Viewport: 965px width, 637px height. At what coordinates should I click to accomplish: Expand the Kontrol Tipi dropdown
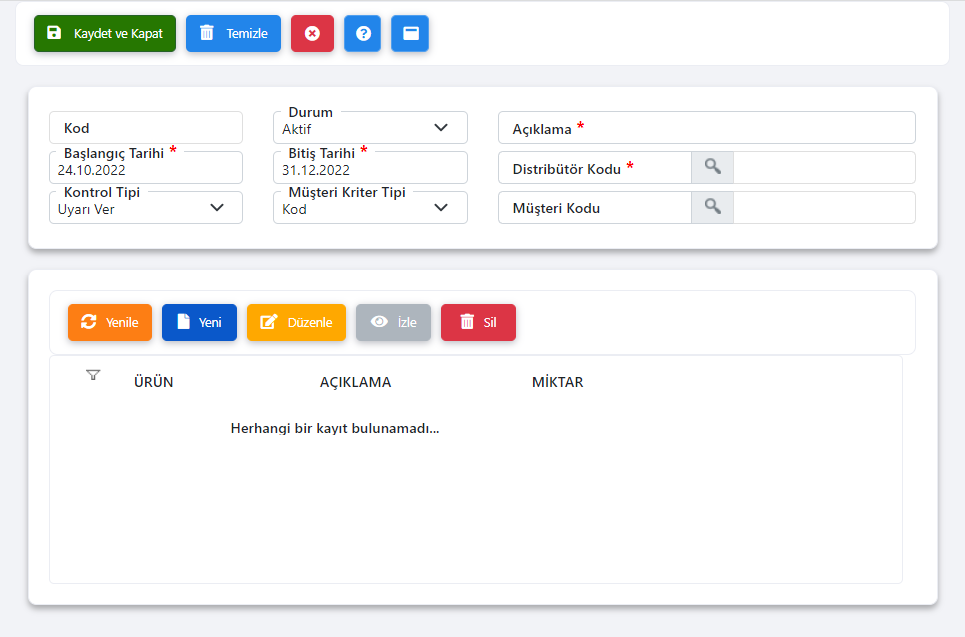[x=146, y=208]
